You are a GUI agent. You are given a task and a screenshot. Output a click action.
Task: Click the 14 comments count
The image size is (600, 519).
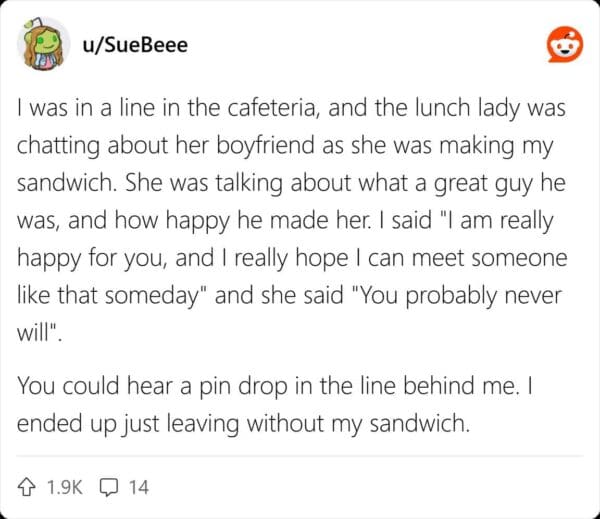(x=139, y=487)
